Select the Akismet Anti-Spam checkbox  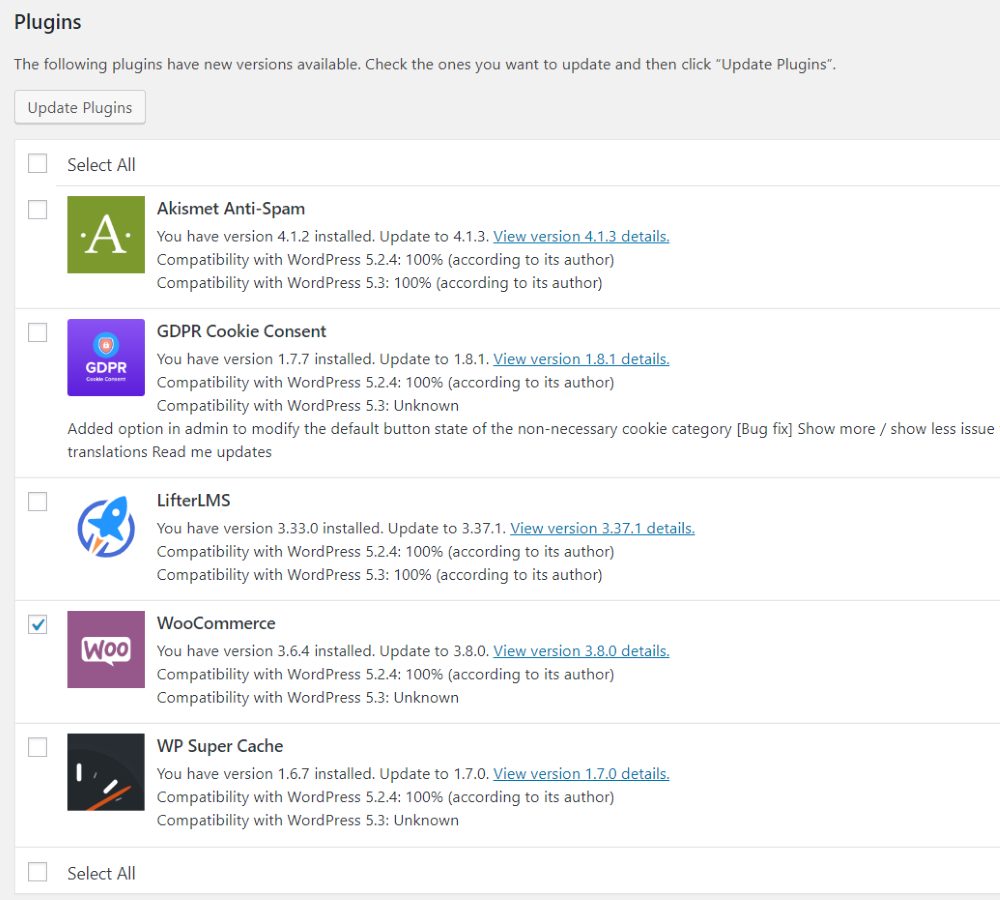click(38, 209)
